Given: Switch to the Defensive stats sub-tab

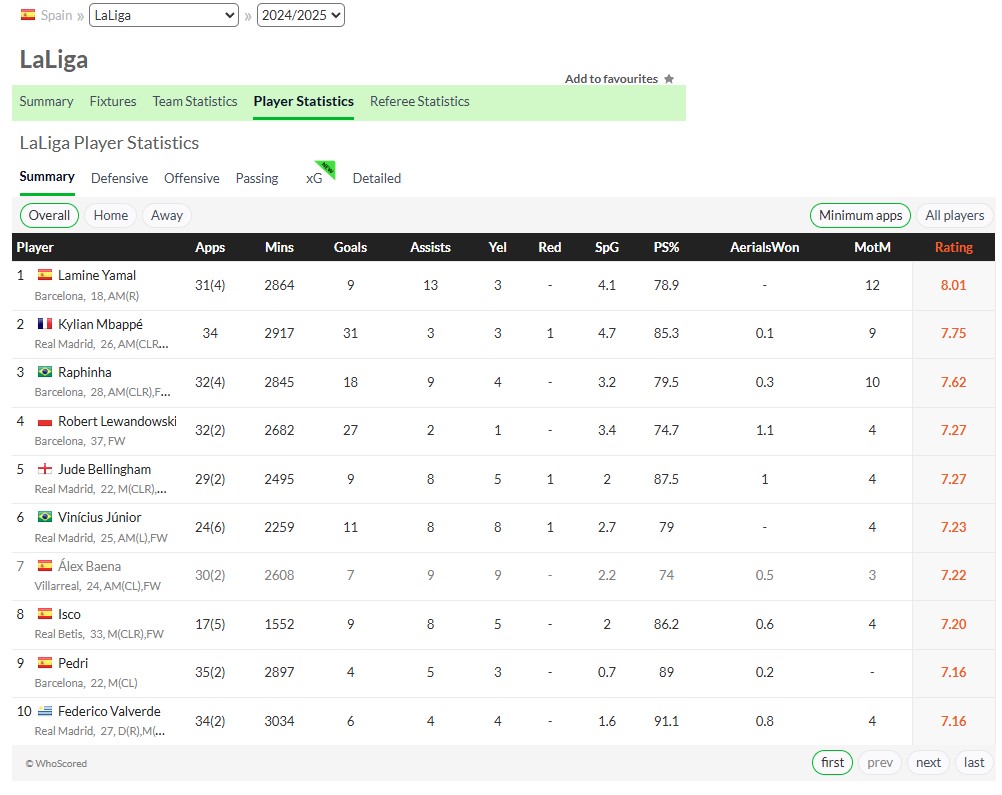Looking at the screenshot, I should 119,178.
